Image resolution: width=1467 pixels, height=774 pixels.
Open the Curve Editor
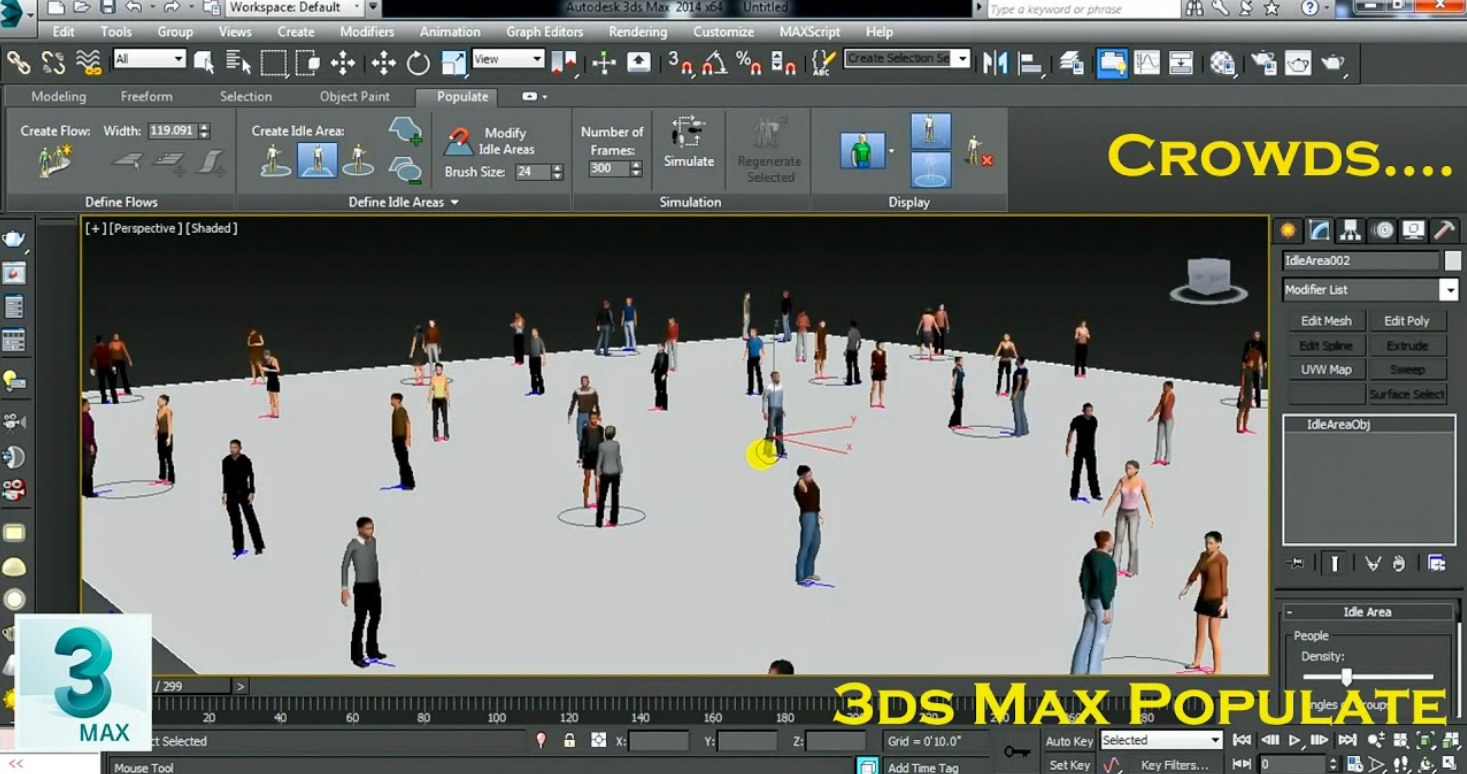(x=1147, y=63)
